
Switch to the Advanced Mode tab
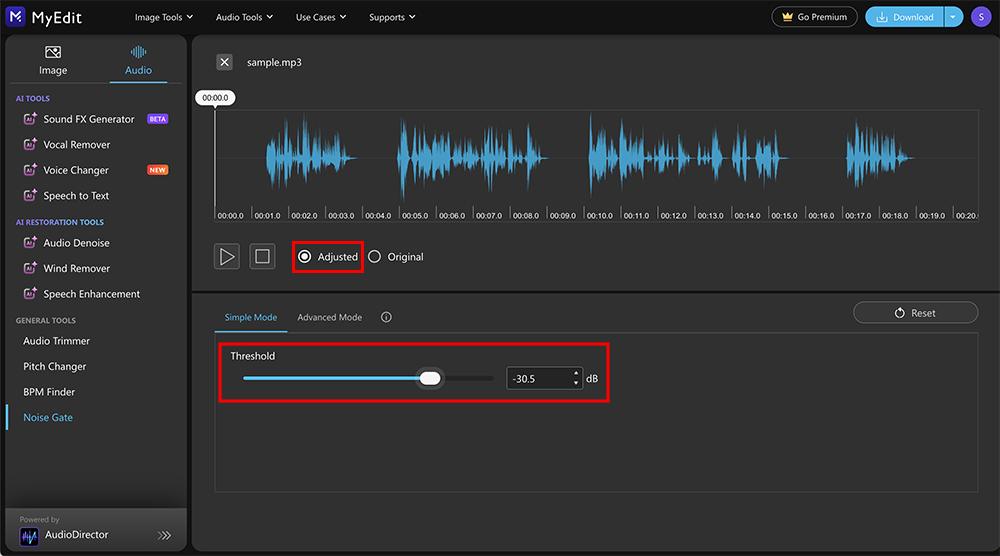click(x=329, y=317)
